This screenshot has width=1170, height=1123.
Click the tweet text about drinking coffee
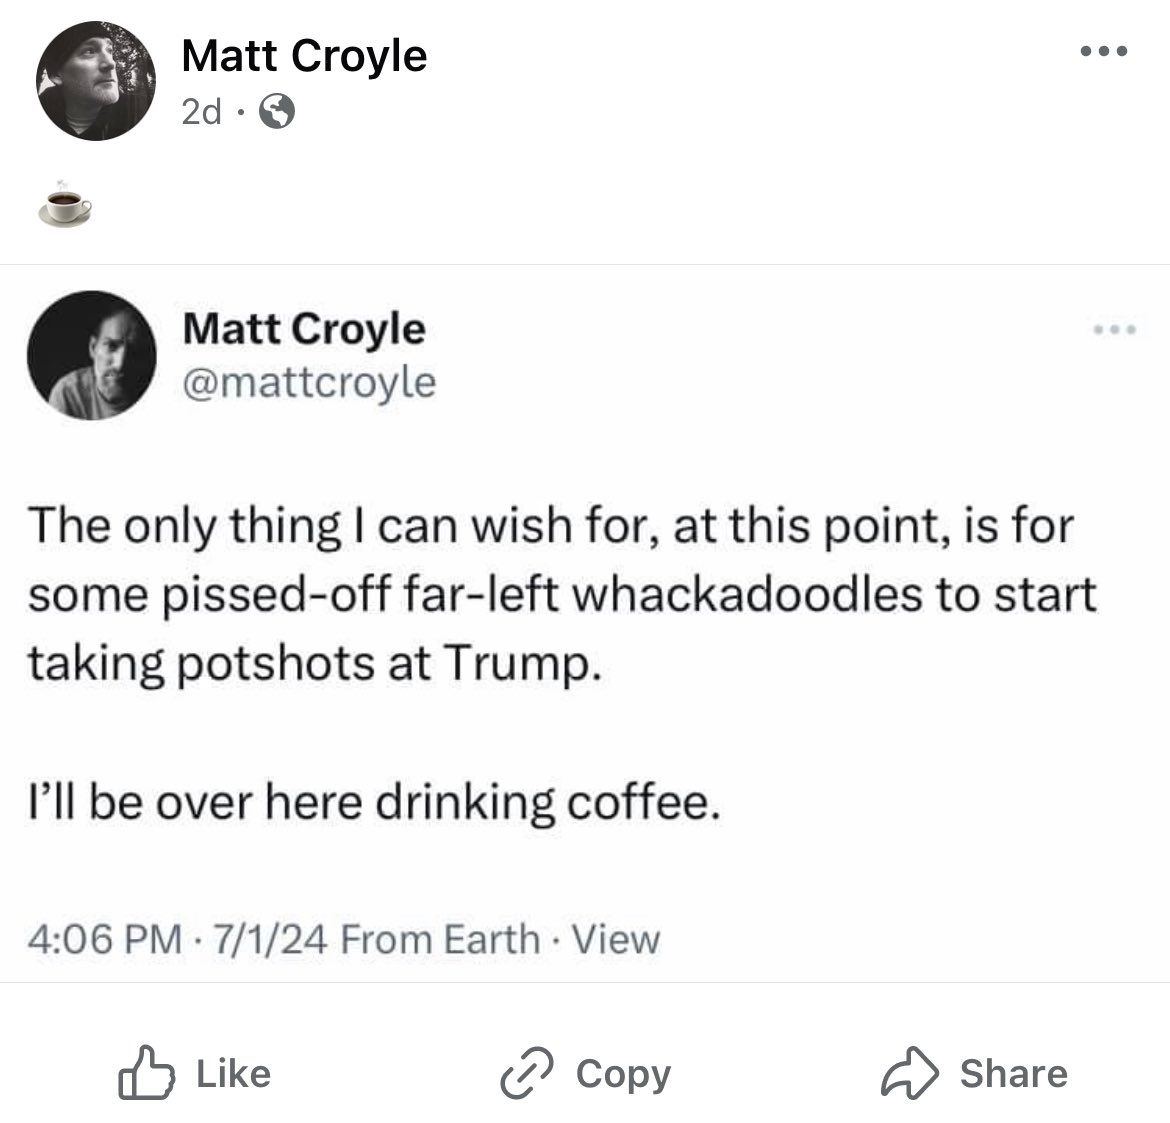373,803
